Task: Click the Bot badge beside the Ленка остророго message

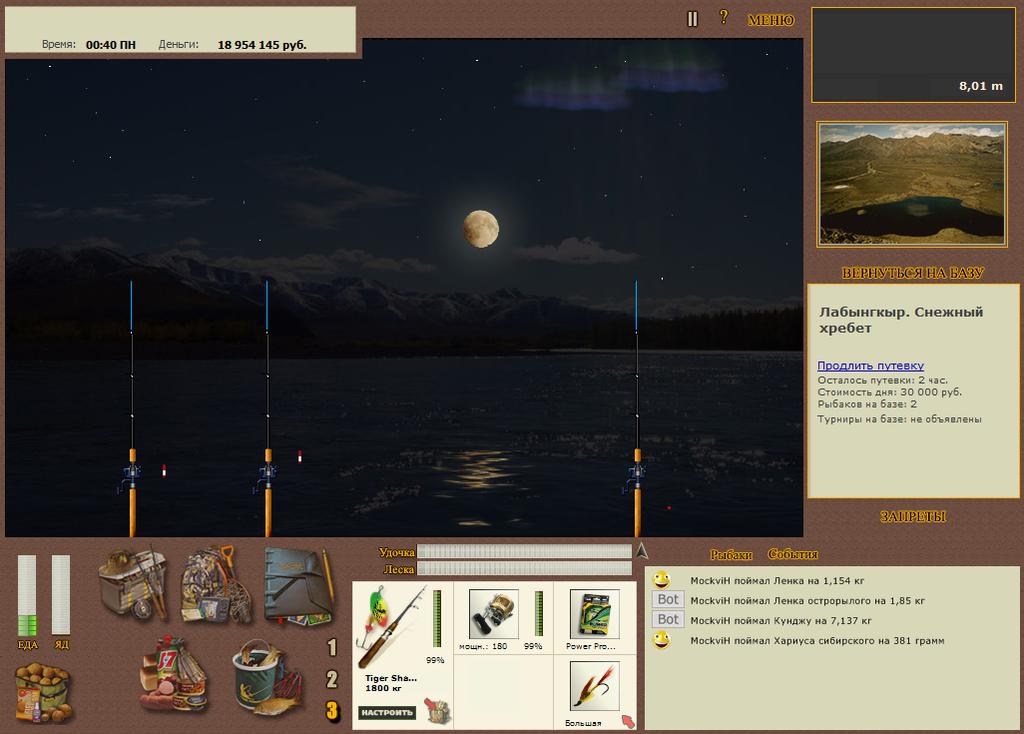Action: tap(668, 599)
